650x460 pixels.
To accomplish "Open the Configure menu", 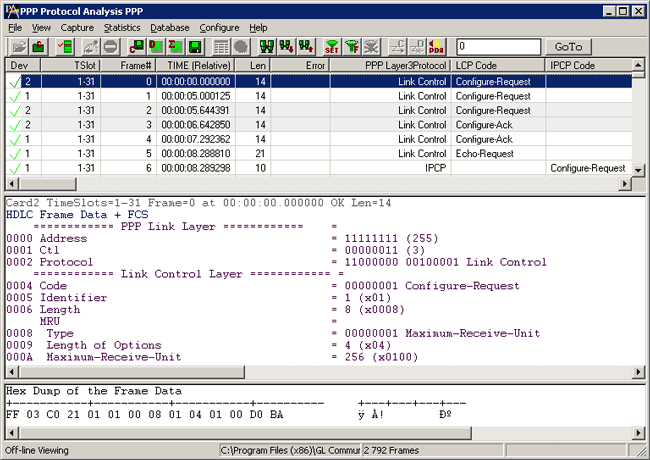I will 219,28.
